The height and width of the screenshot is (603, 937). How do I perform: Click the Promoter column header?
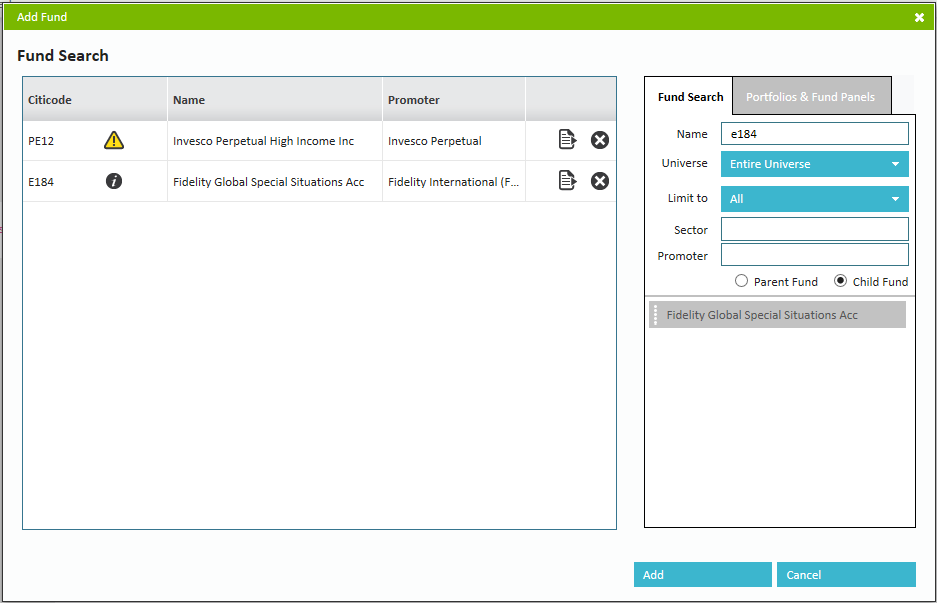pyautogui.click(x=454, y=100)
